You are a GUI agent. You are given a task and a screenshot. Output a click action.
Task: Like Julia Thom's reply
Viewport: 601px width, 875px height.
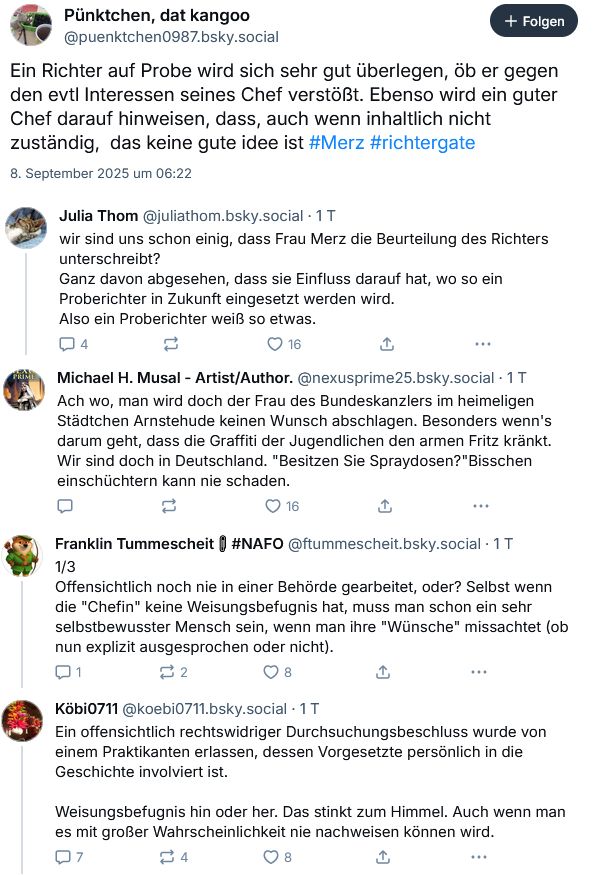pyautogui.click(x=275, y=343)
